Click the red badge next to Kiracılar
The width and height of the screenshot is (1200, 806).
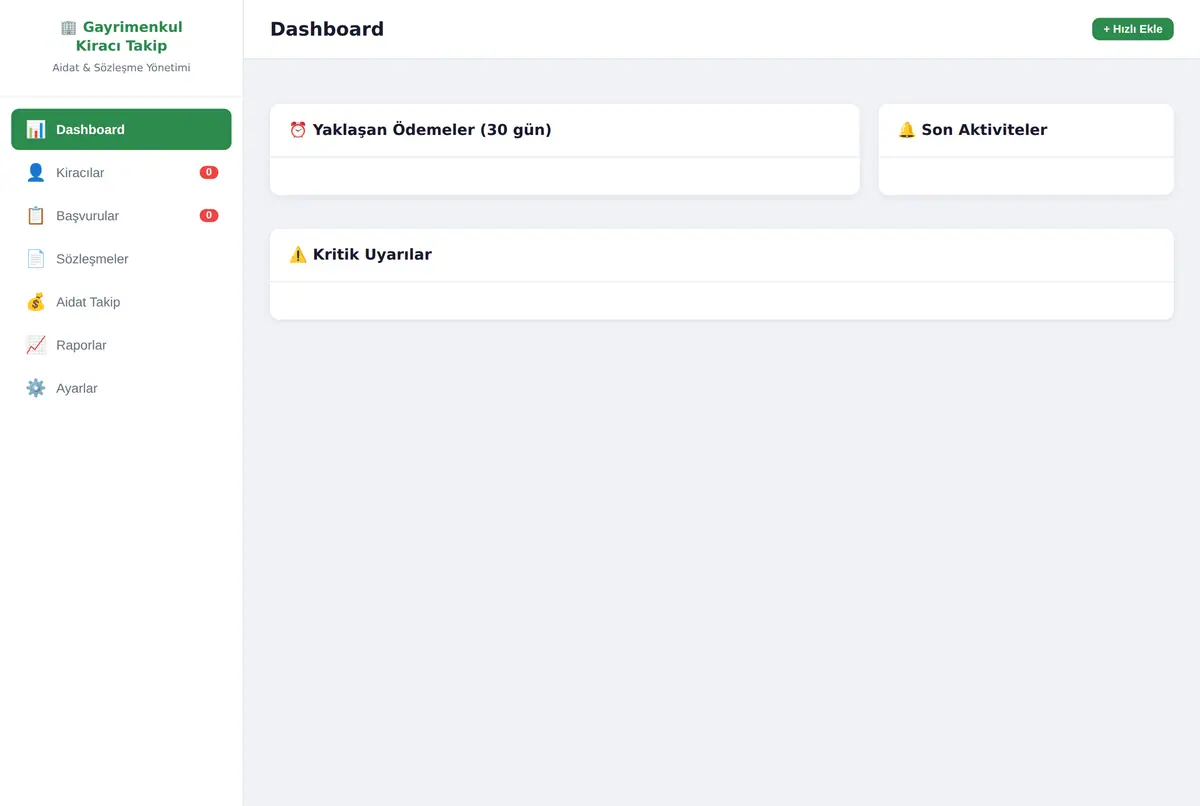click(x=209, y=172)
